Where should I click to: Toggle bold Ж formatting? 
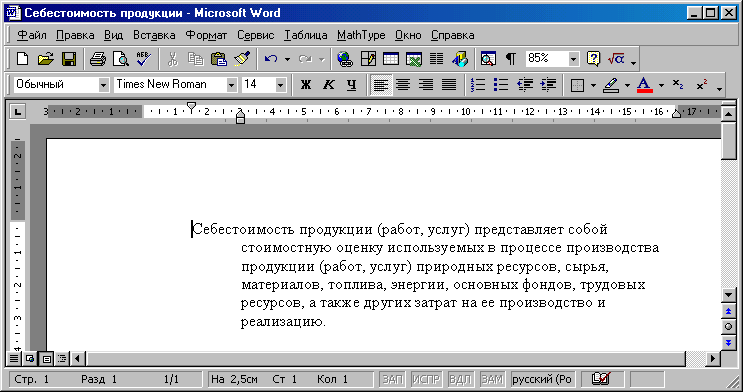coord(306,85)
